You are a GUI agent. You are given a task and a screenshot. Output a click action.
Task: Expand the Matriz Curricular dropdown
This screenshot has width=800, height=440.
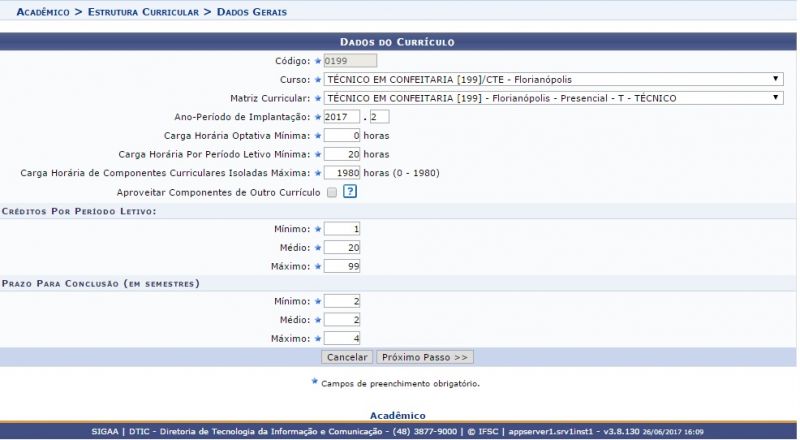point(553,98)
